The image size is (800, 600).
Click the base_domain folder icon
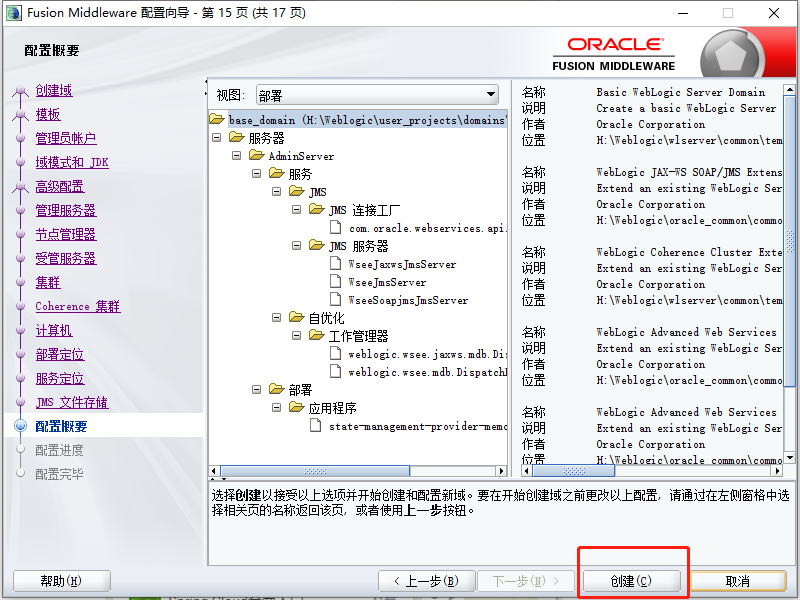217,119
